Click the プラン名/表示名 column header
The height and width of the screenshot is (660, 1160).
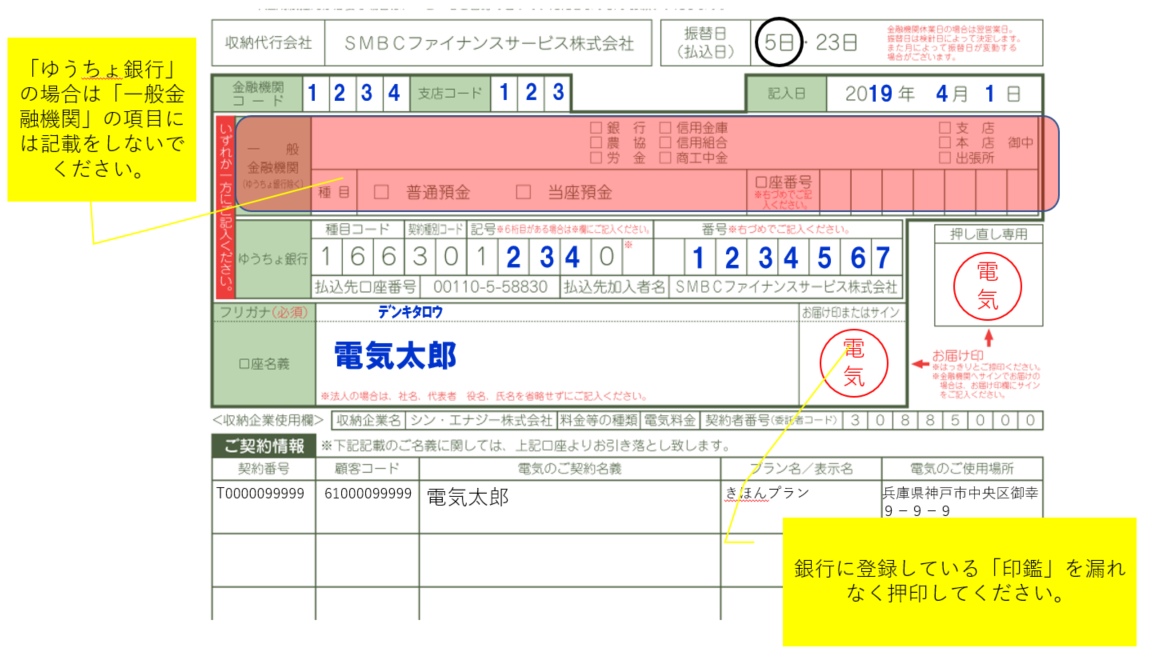tap(801, 469)
